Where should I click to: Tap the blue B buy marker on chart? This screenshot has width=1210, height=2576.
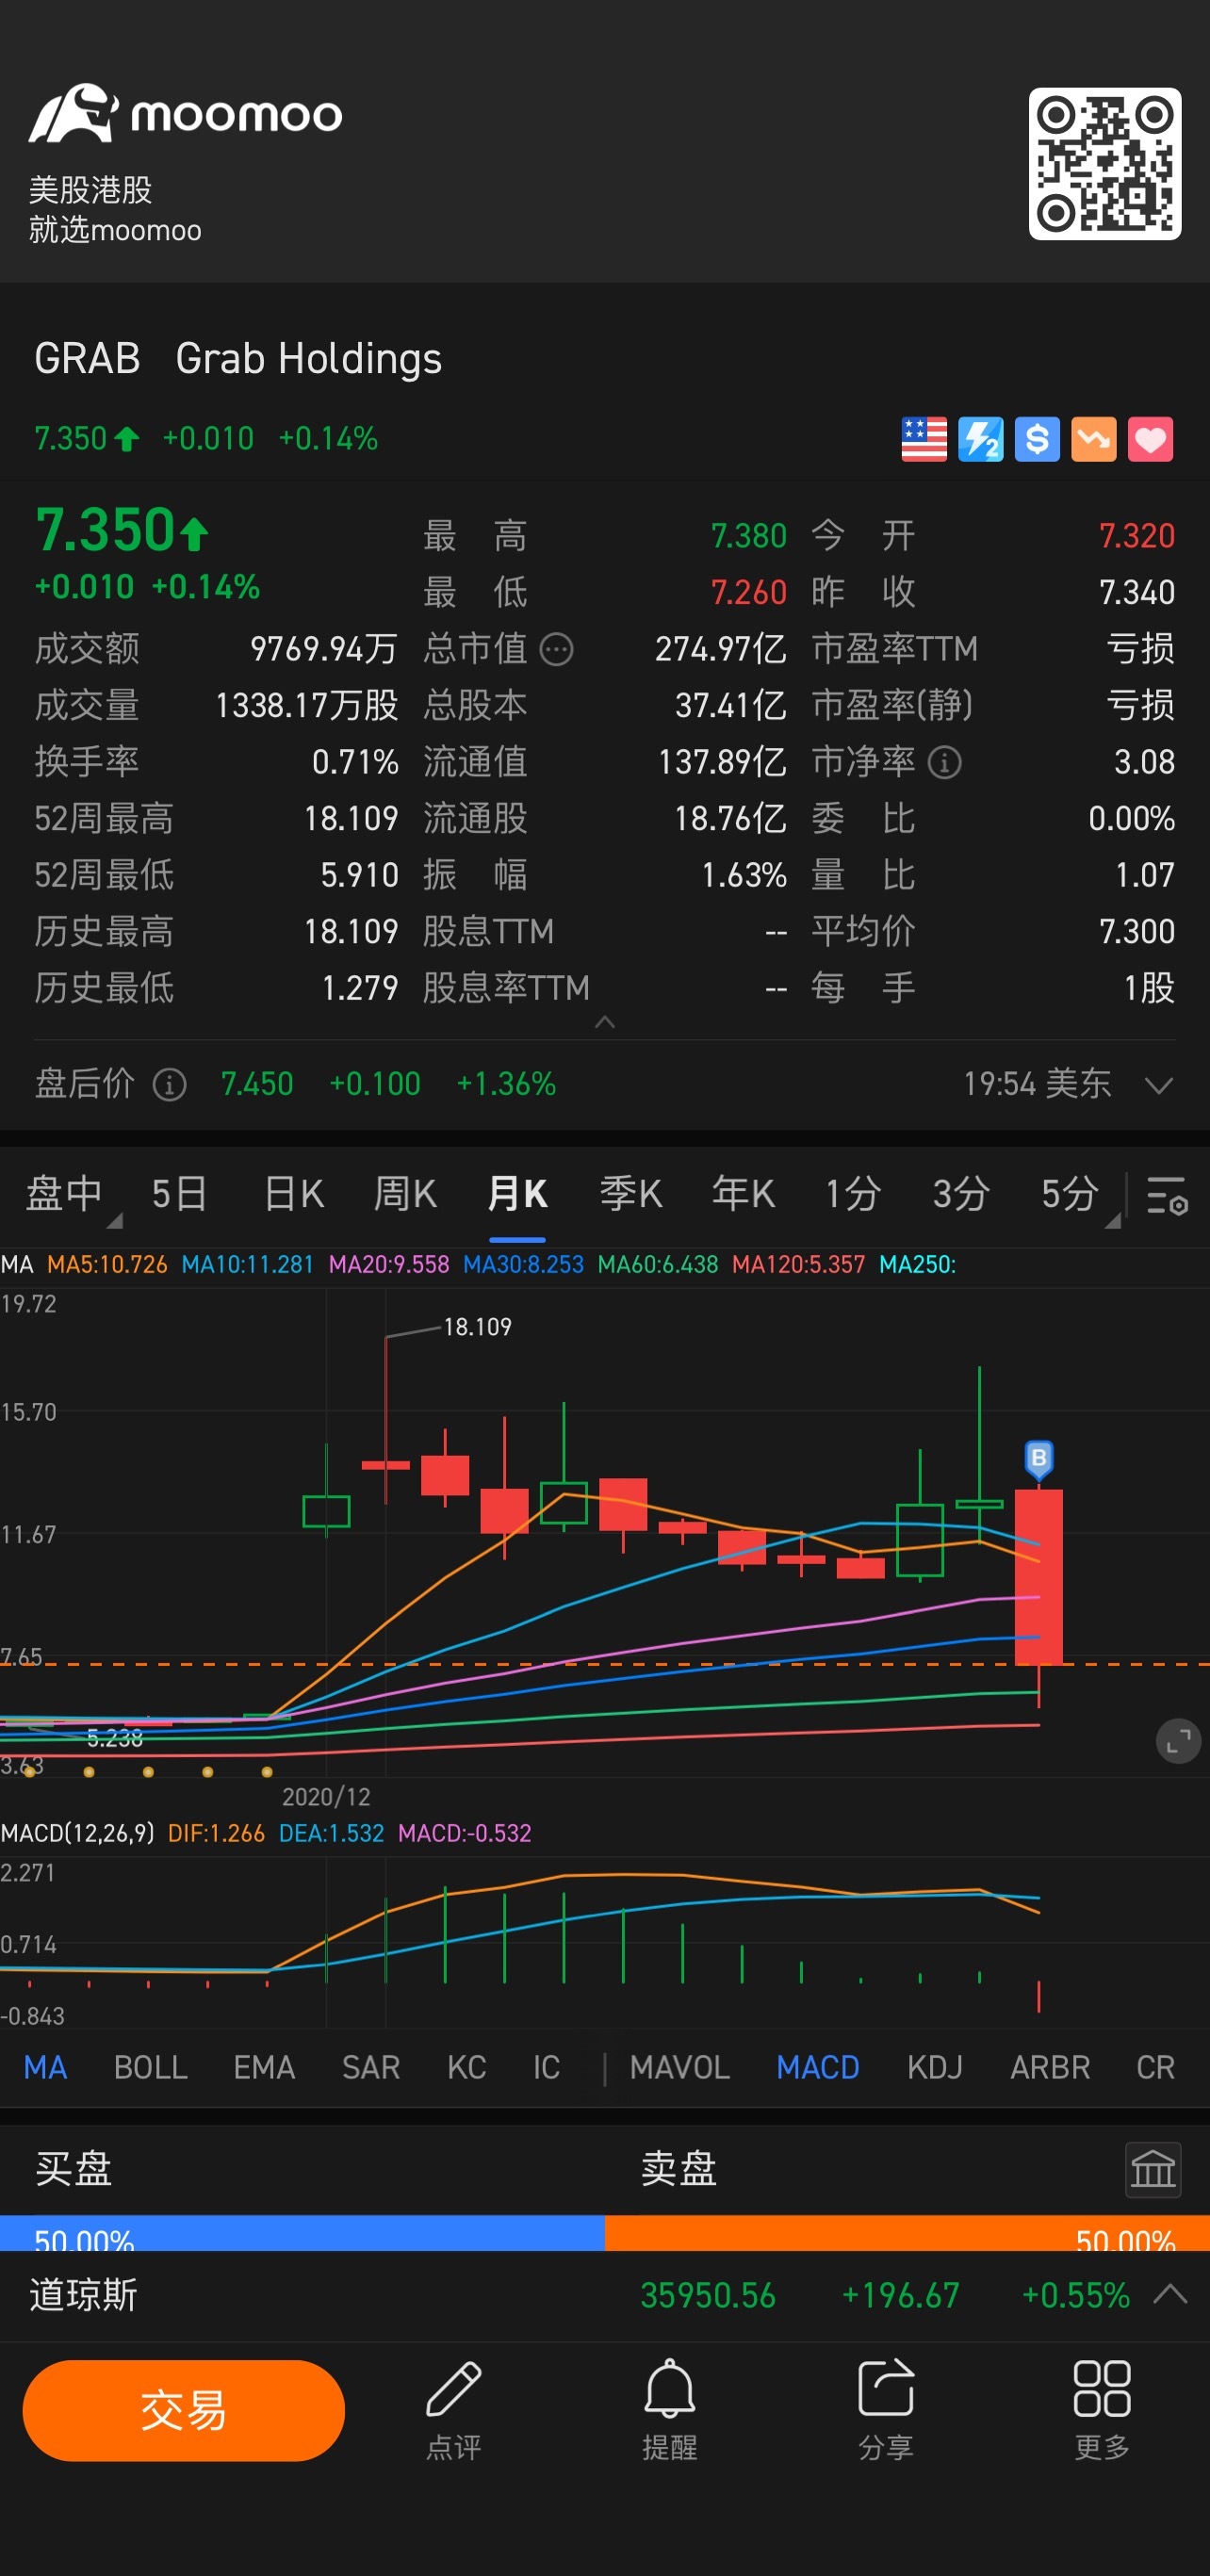1038,1459
